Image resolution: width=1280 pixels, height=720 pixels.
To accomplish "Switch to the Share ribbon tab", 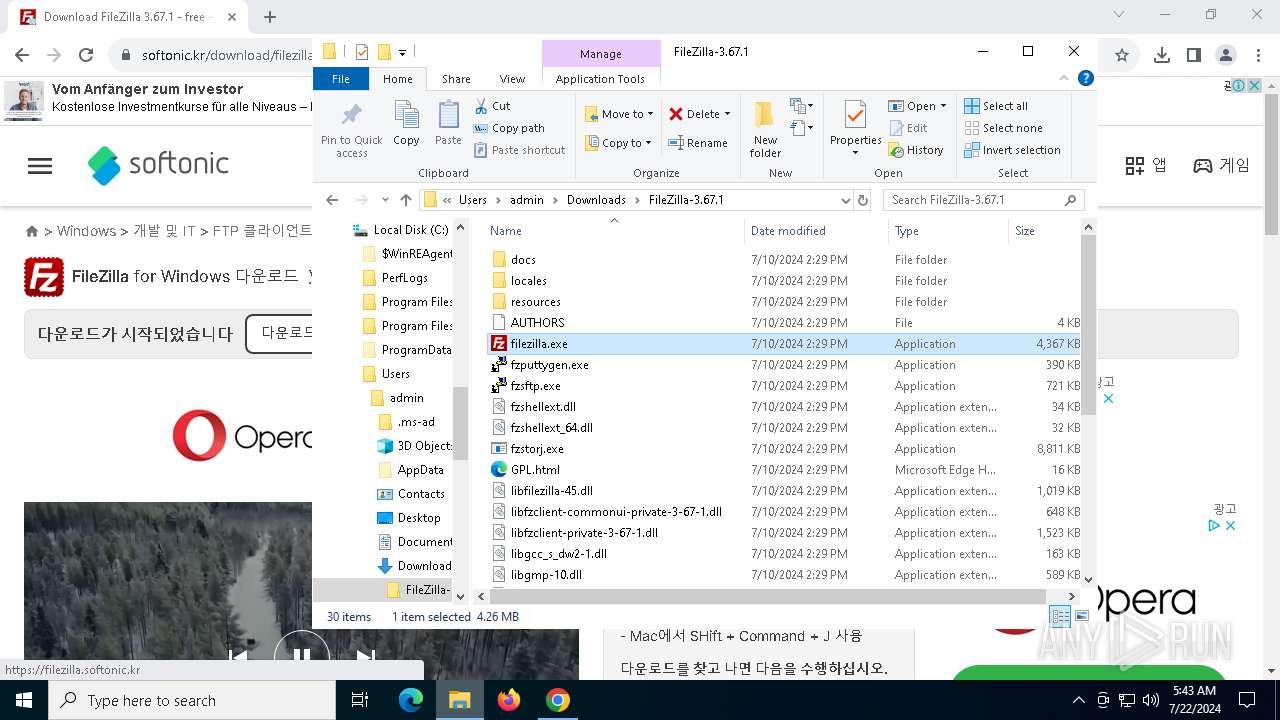I will 456,79.
